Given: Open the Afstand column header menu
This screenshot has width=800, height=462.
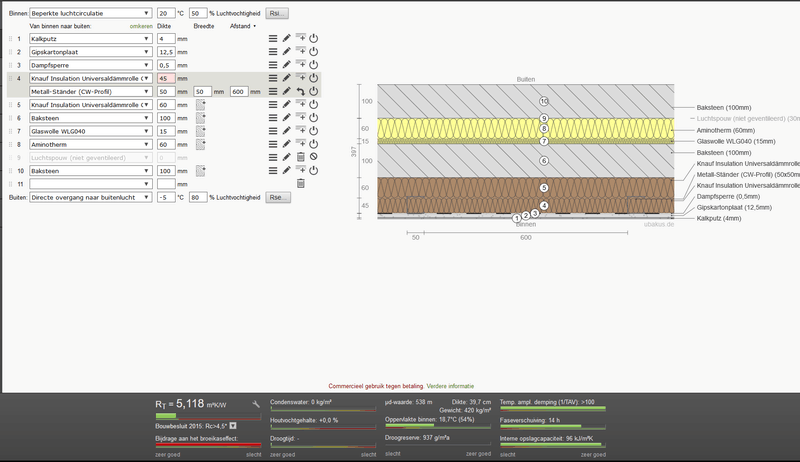Looking at the screenshot, I should 243,26.
